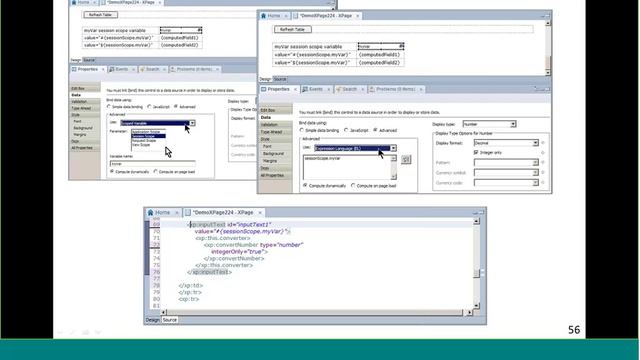Click diamond icon next to Currency symbol
The height and width of the screenshot is (360, 640).
click(543, 173)
